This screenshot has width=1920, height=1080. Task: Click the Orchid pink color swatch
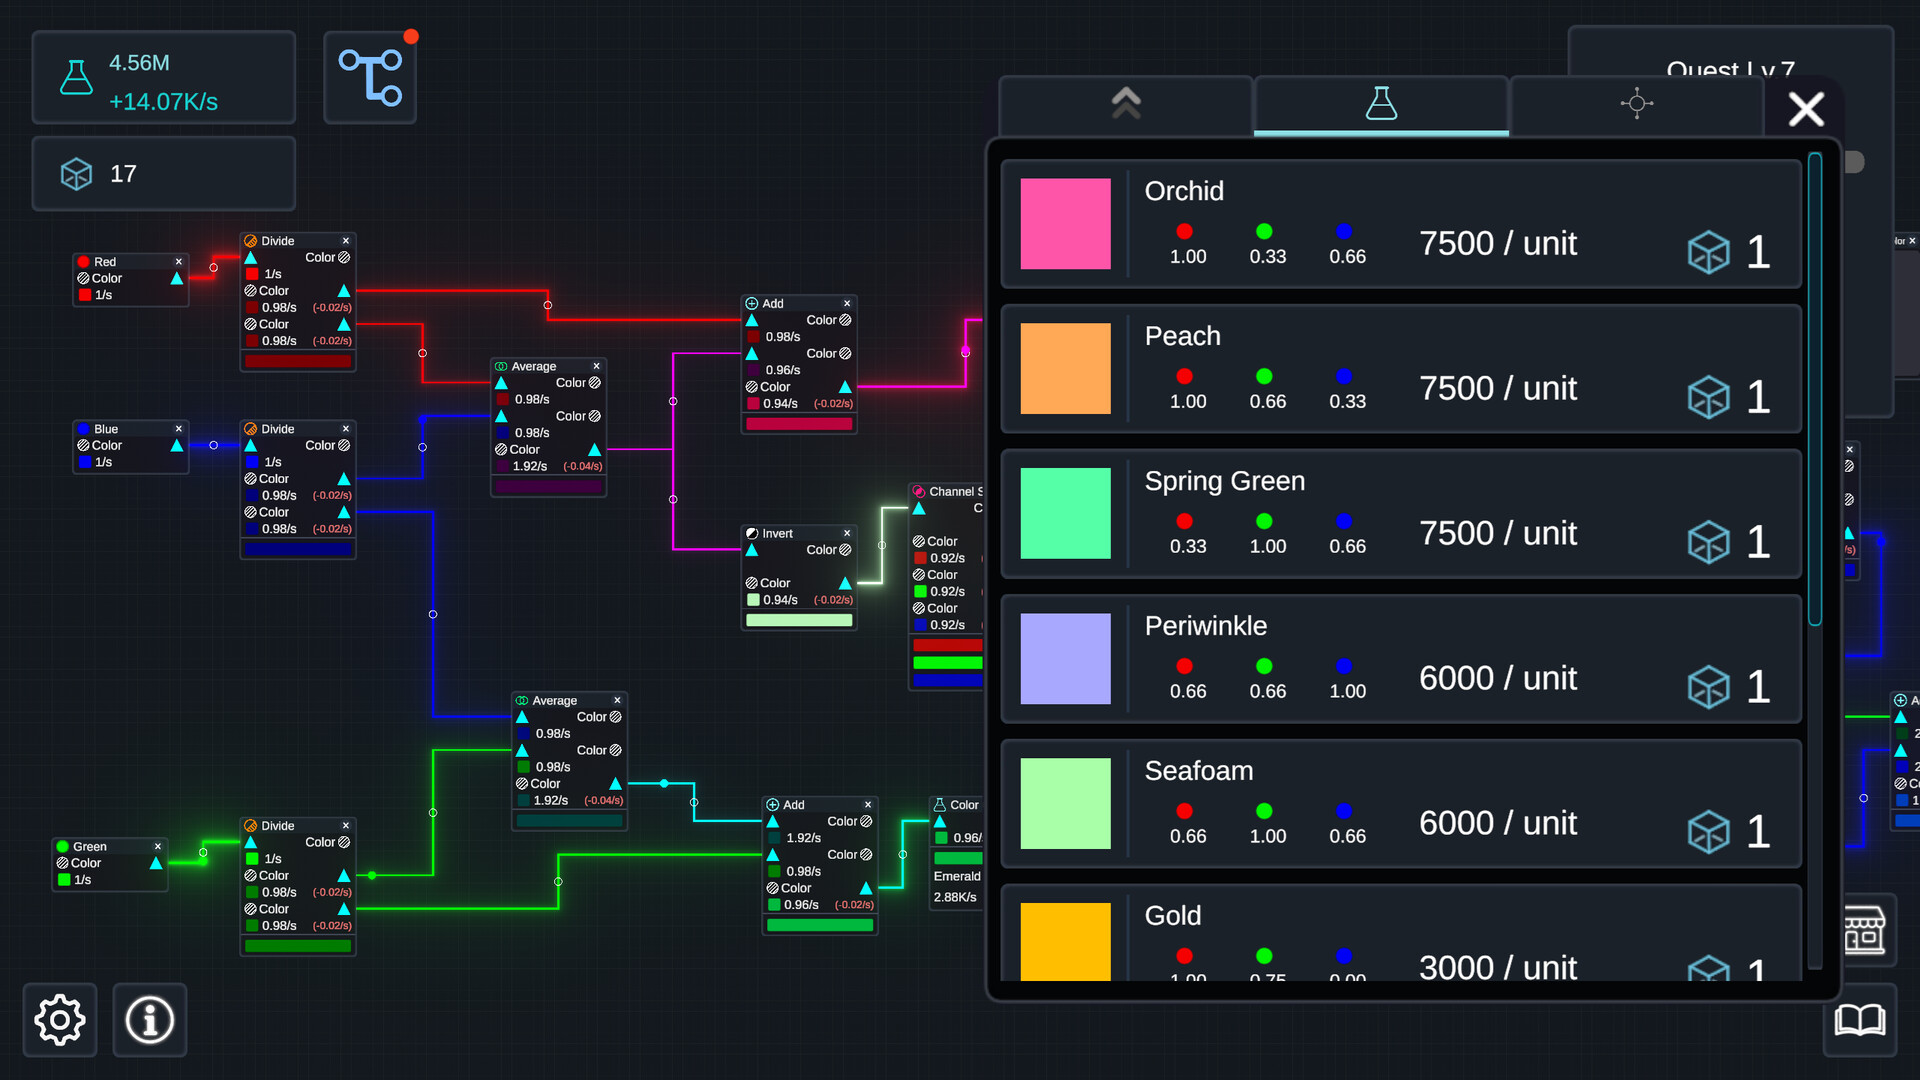coord(1065,224)
